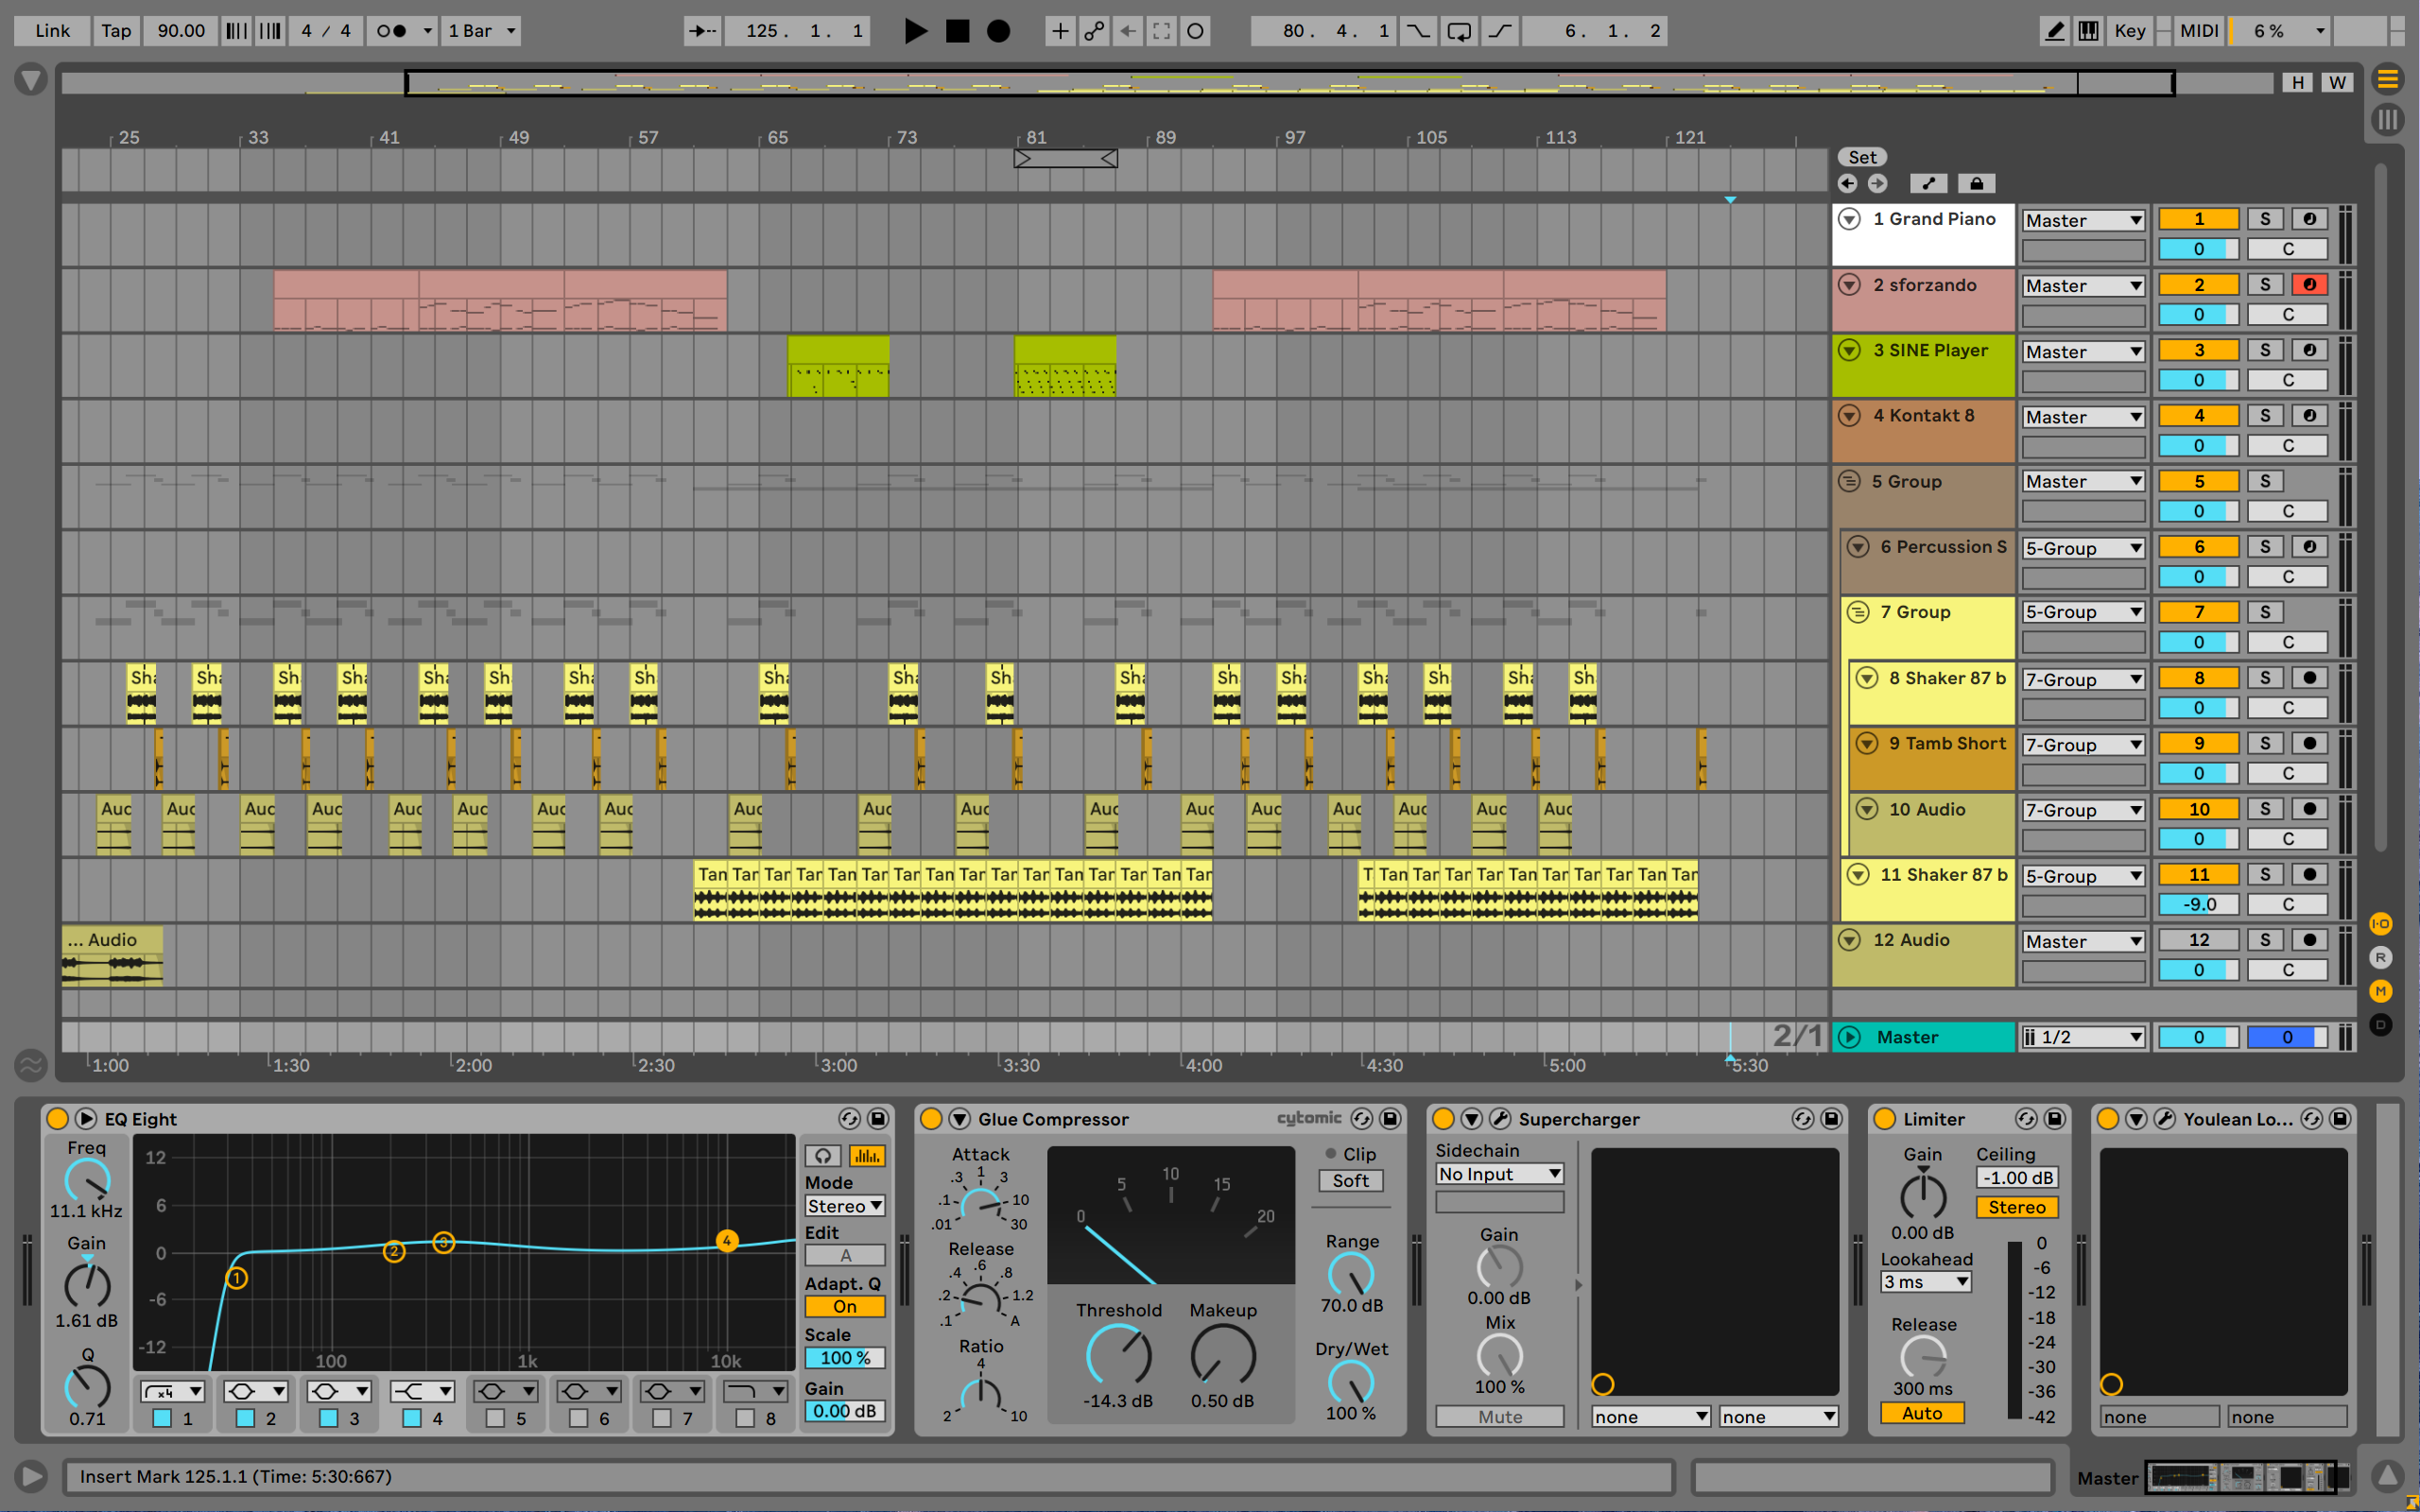Click the Set locator button

point(1861,157)
